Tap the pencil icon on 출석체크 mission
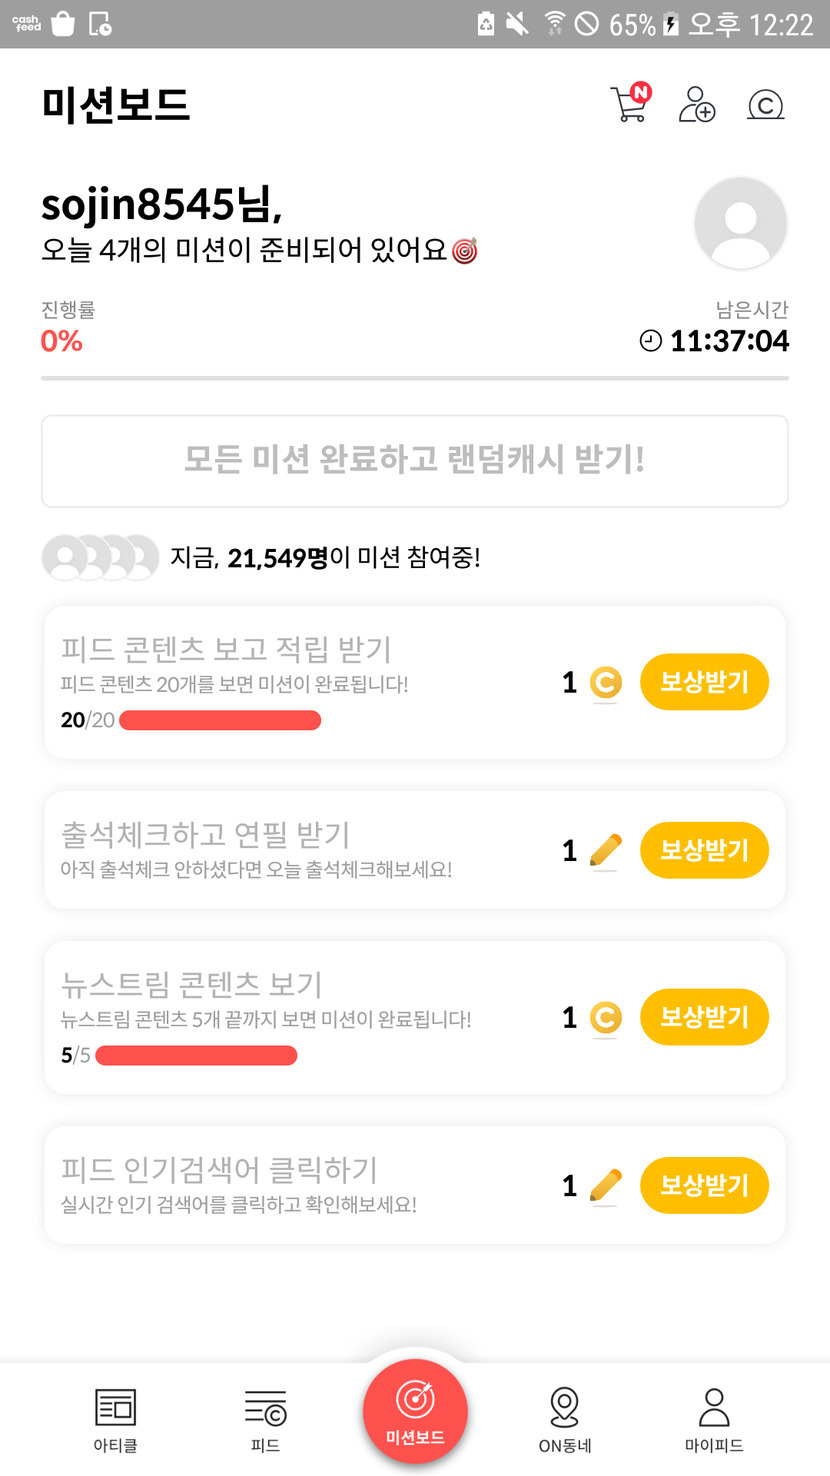 coord(605,851)
